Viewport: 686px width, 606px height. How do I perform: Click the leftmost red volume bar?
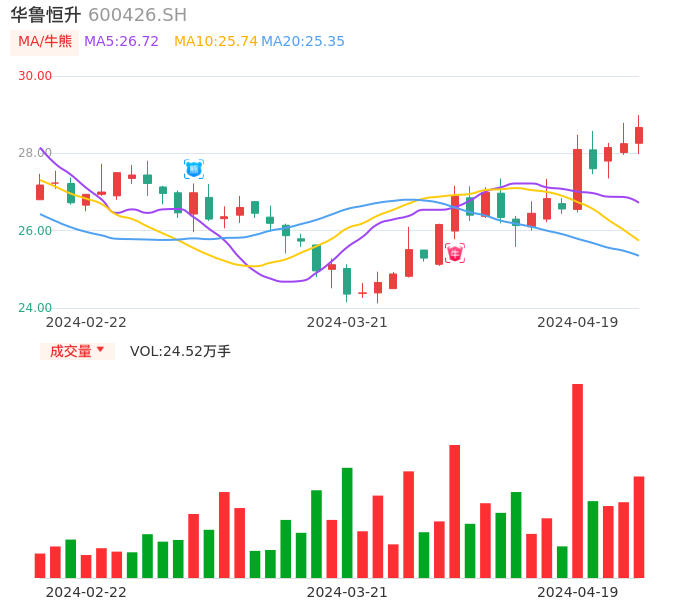tap(40, 565)
